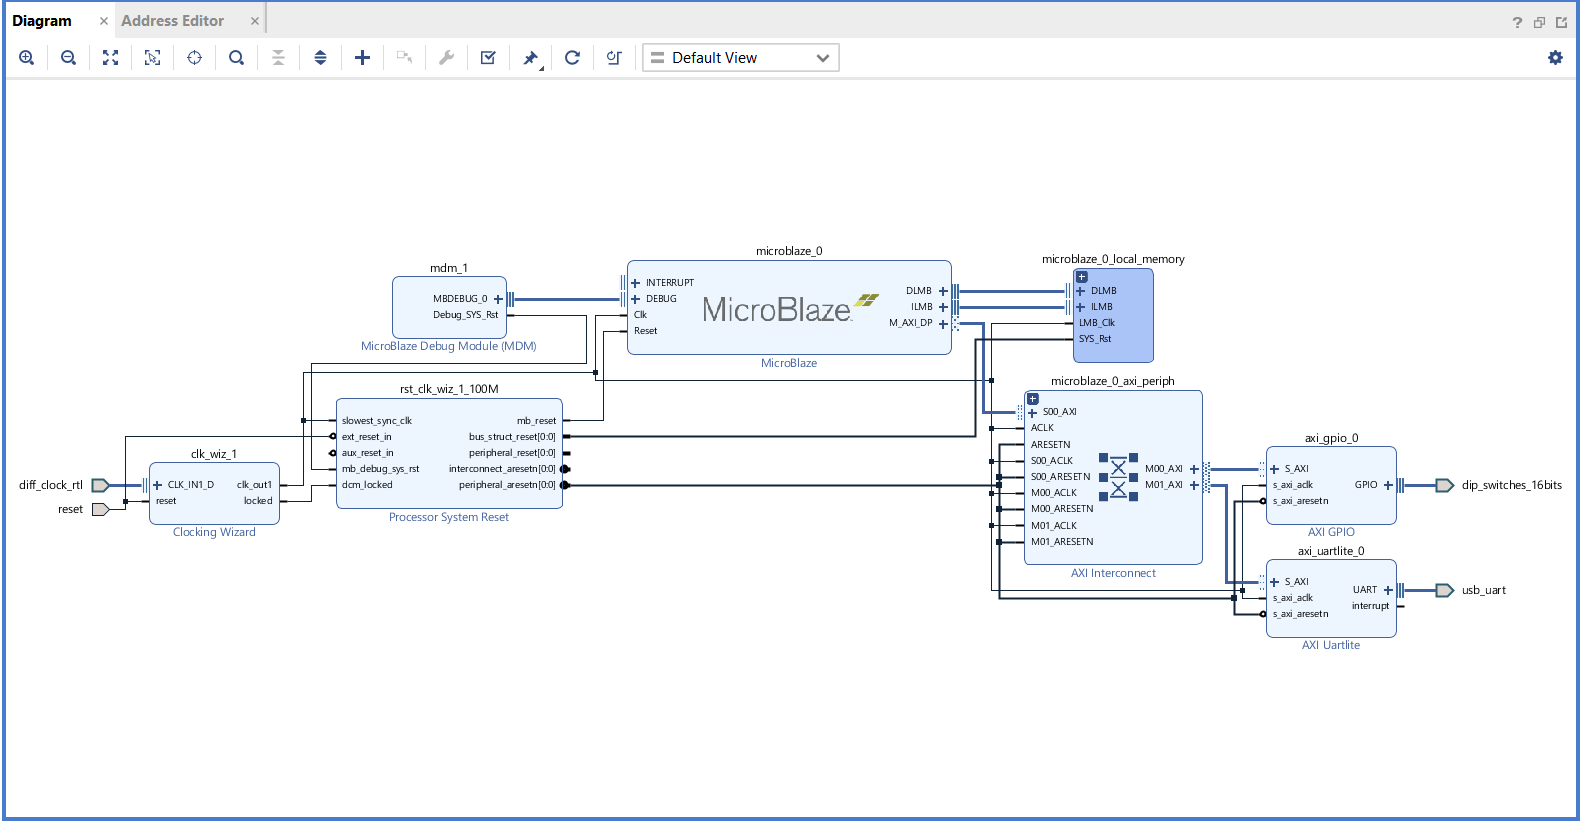Click the Regenerate Layout icon
Viewport: 1582px width, 824px height.
click(x=573, y=58)
